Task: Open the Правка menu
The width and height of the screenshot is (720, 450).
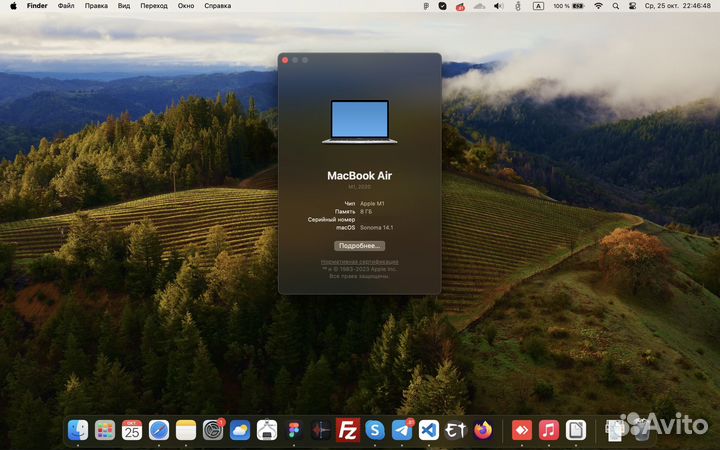Action: pos(96,6)
